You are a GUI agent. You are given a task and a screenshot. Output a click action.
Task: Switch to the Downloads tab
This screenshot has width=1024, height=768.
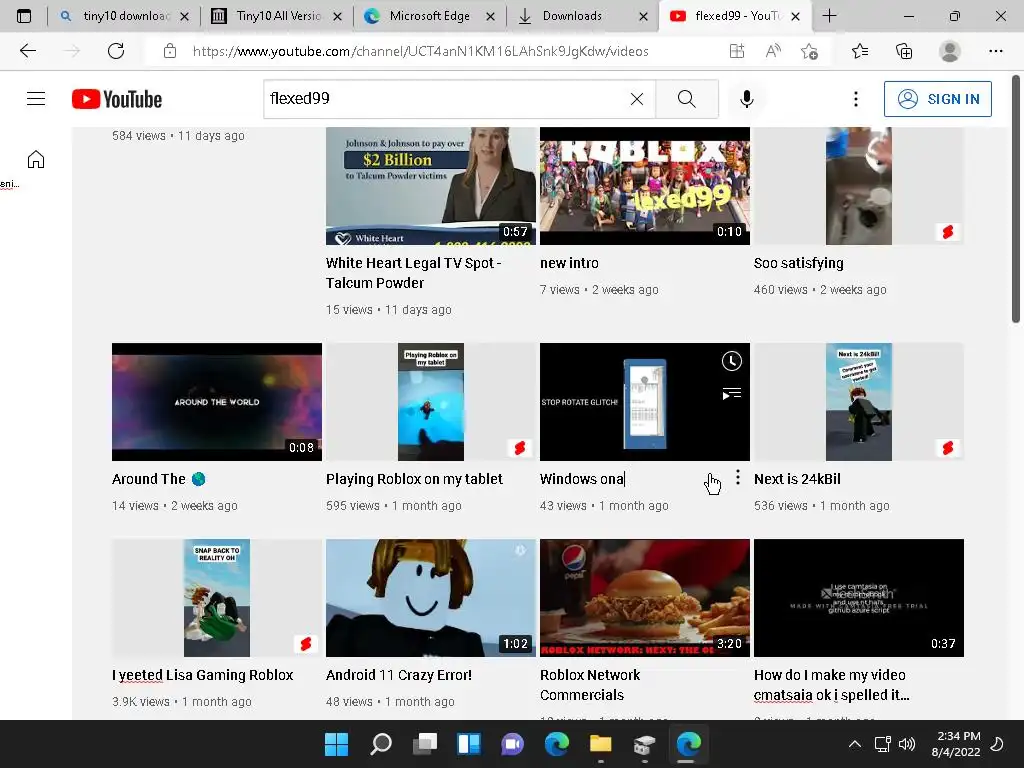(x=582, y=16)
